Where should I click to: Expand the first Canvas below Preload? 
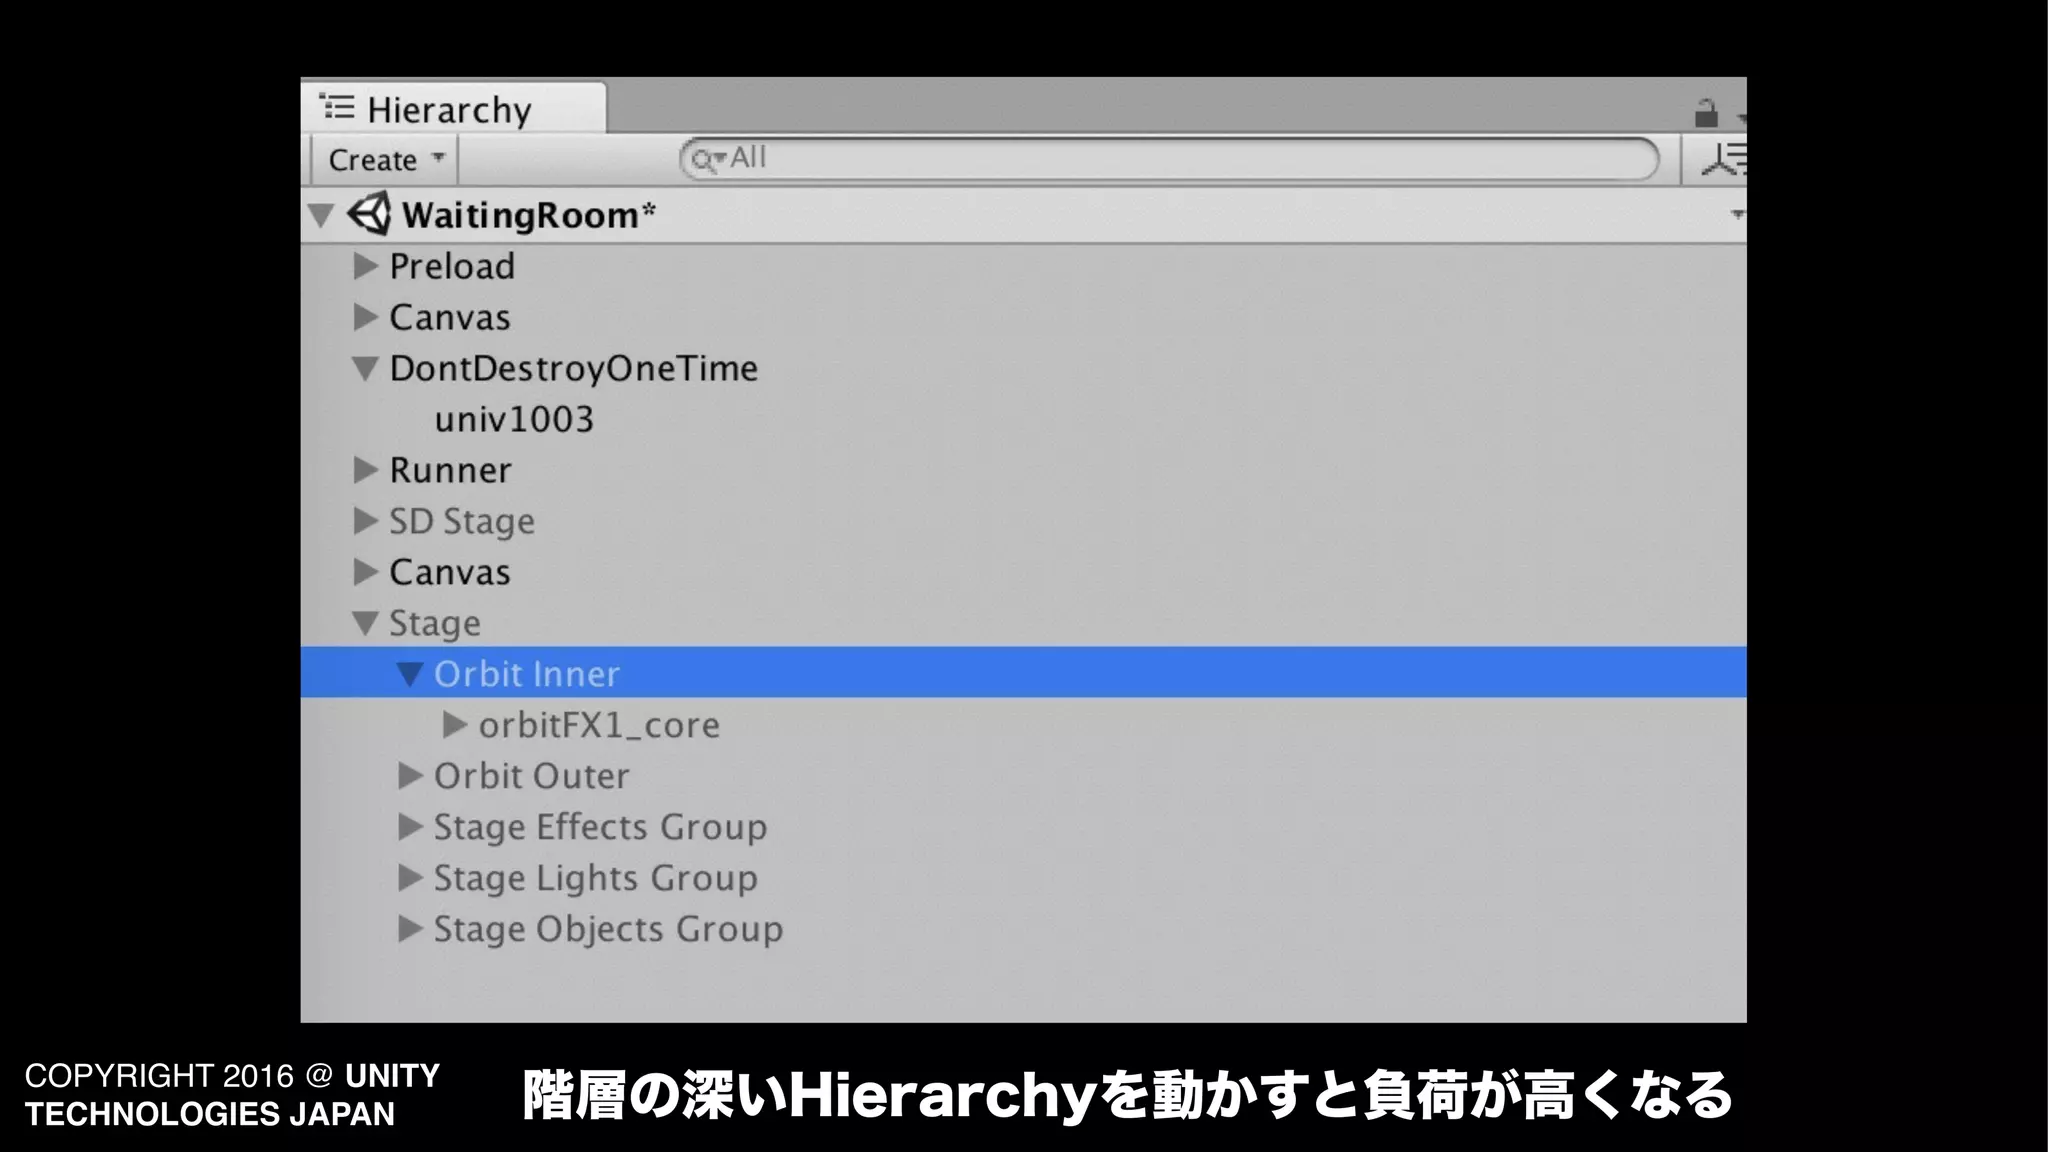click(365, 317)
